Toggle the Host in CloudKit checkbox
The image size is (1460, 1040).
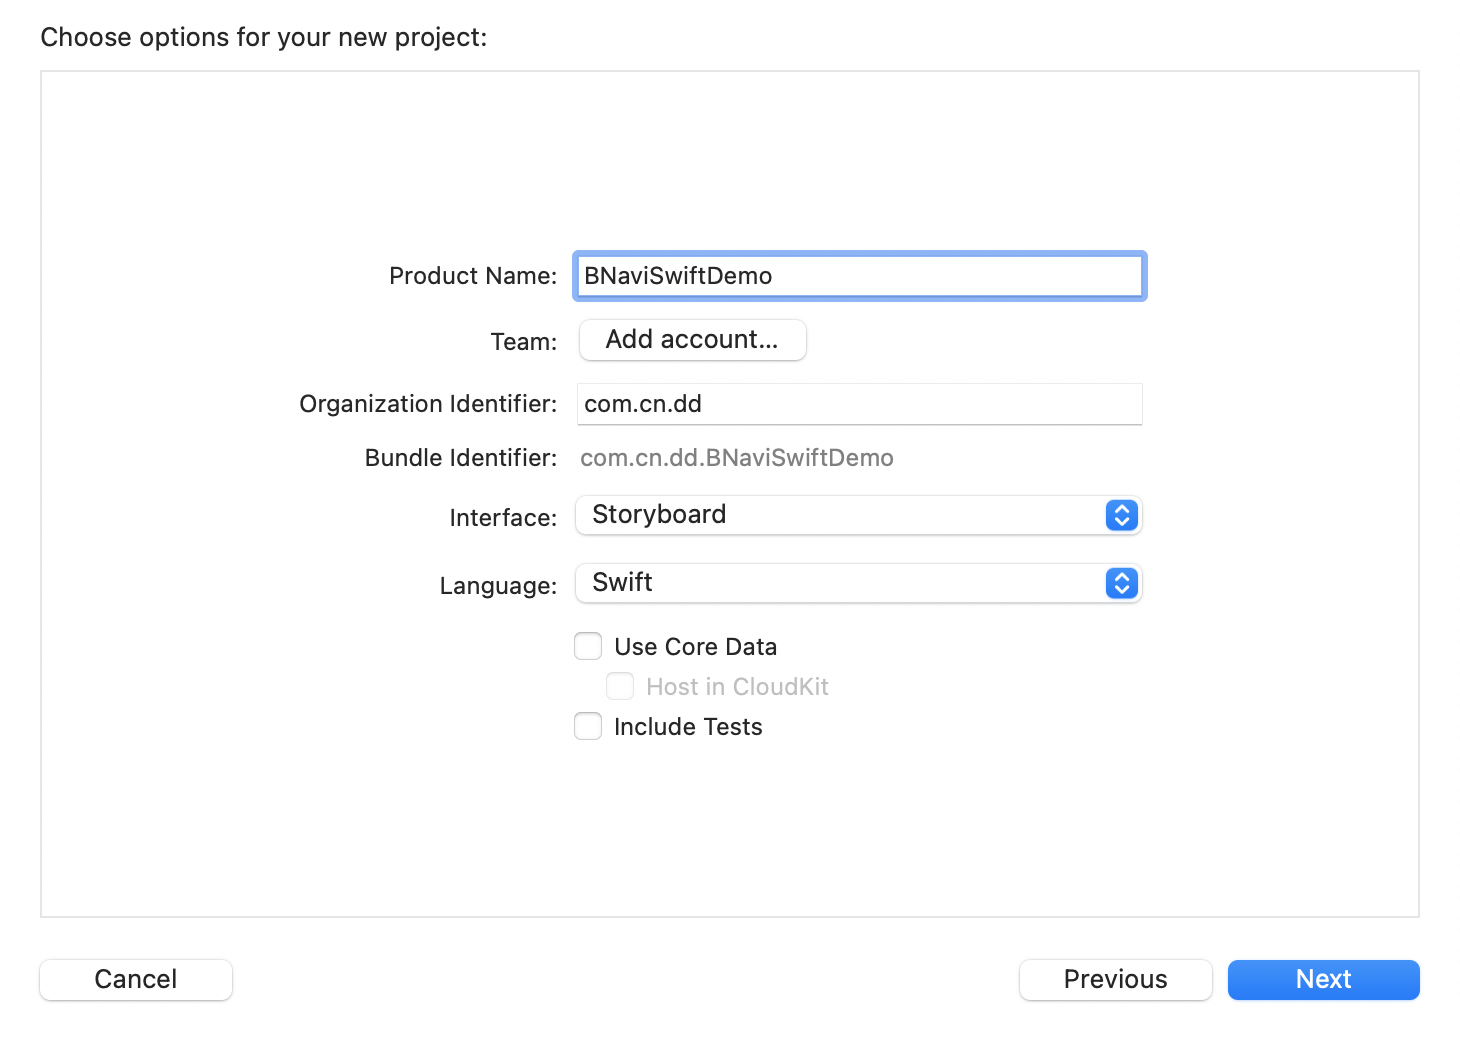coord(620,686)
